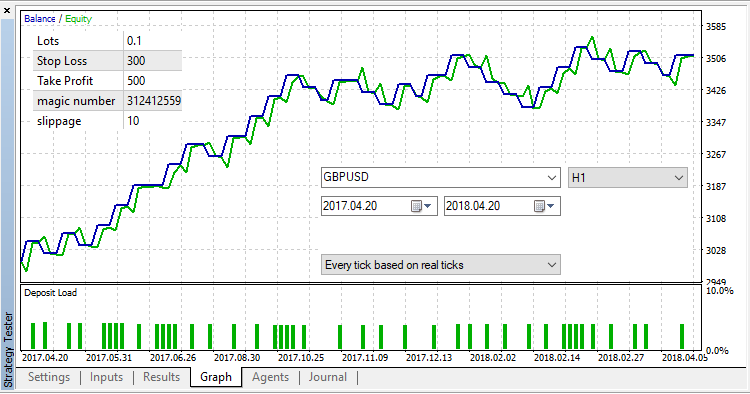Select the Stop Loss parameter label

[62, 61]
